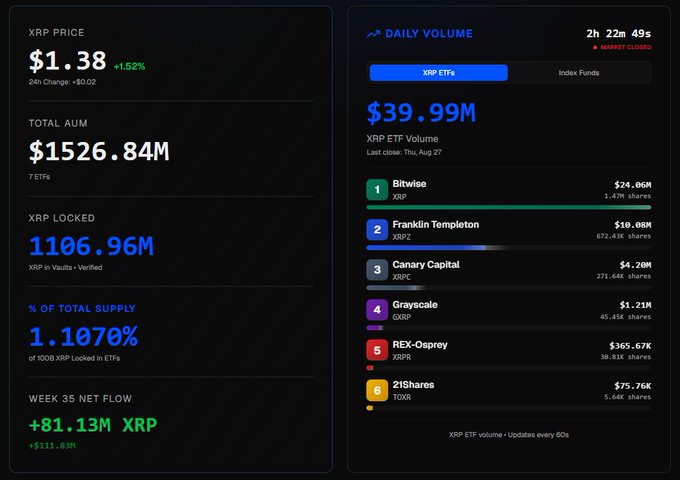Screen dimensions: 680x480
Task: Select the Canary Capital fund name
Action: (x=426, y=264)
